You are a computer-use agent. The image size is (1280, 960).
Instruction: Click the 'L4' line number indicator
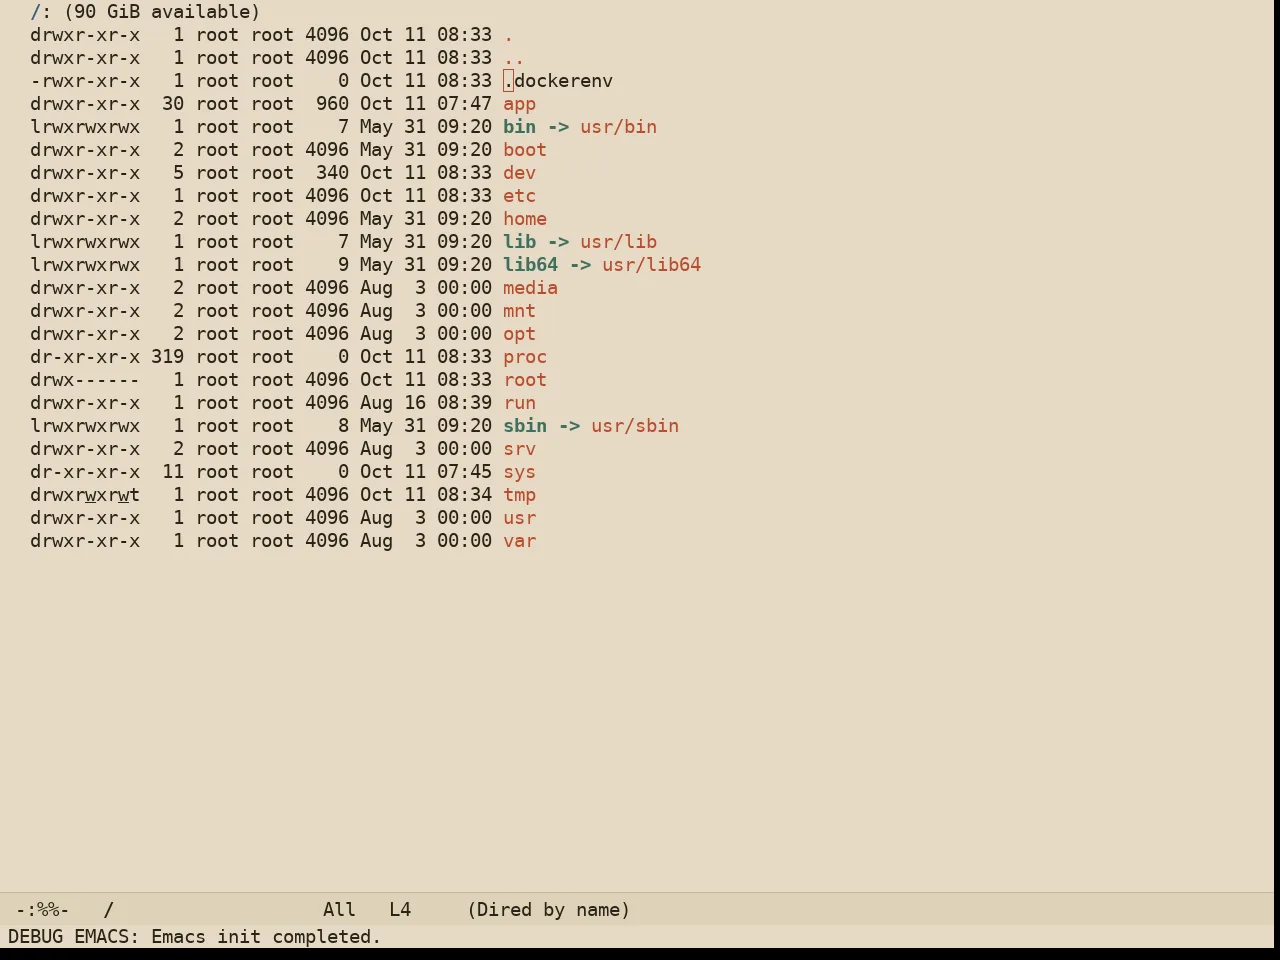pyautogui.click(x=400, y=910)
